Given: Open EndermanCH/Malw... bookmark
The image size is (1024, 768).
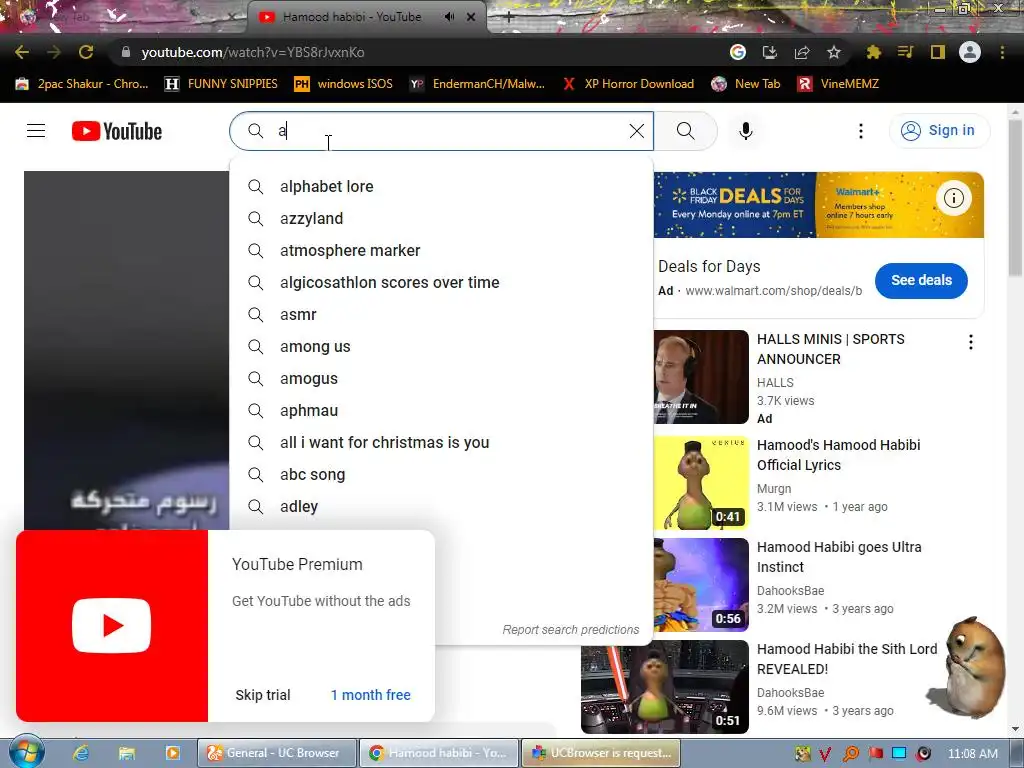Looking at the screenshot, I should pos(477,84).
